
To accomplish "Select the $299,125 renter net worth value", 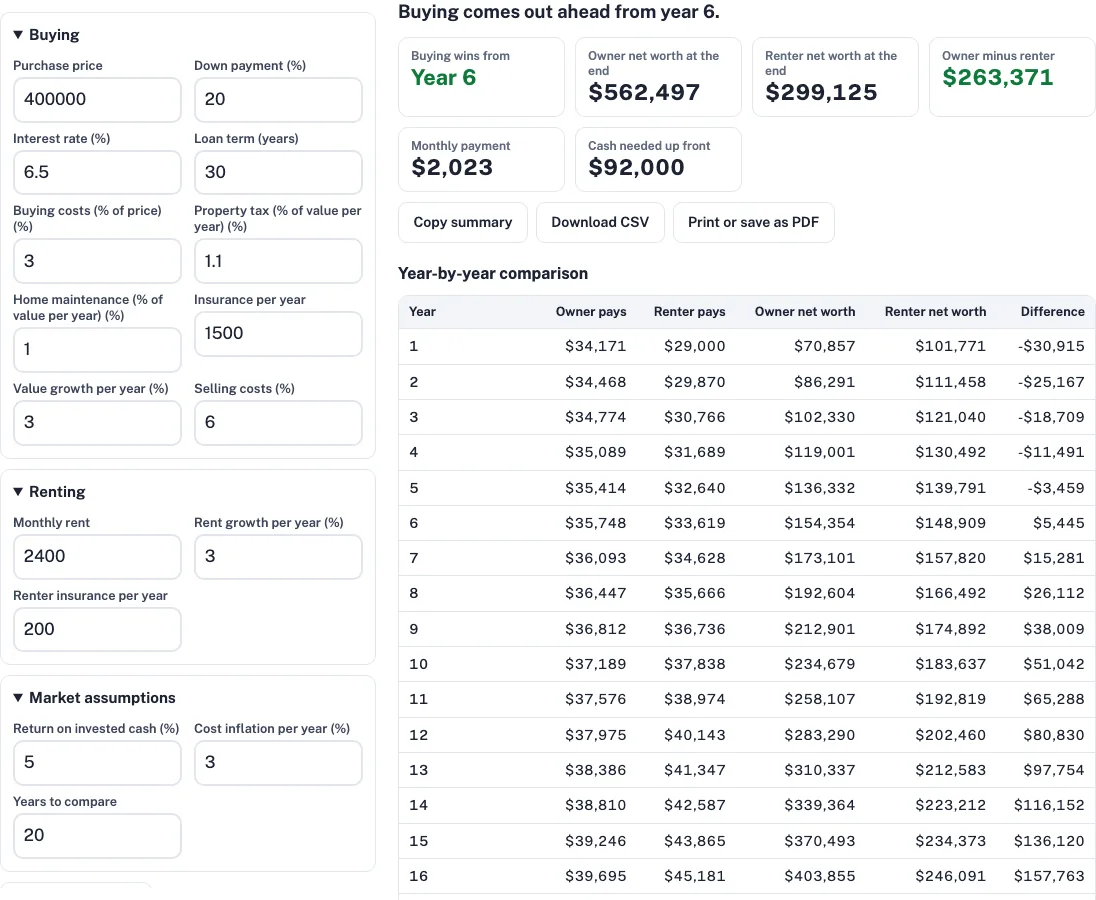I will click(821, 92).
